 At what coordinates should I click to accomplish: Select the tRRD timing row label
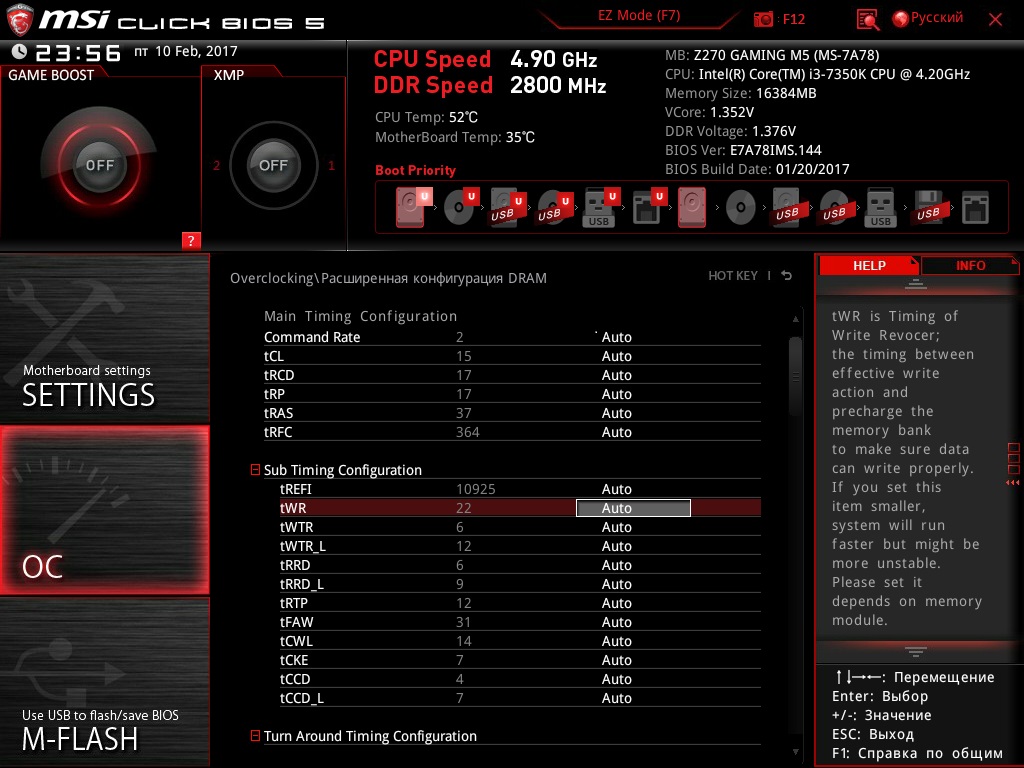click(x=295, y=565)
